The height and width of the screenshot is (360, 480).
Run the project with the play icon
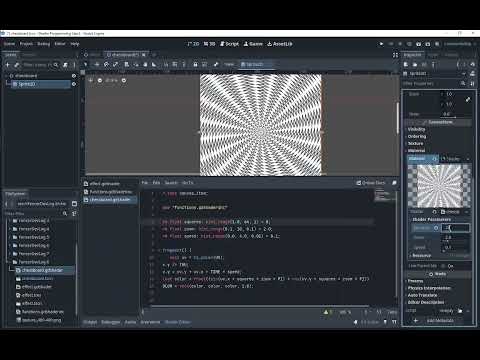click(x=381, y=44)
